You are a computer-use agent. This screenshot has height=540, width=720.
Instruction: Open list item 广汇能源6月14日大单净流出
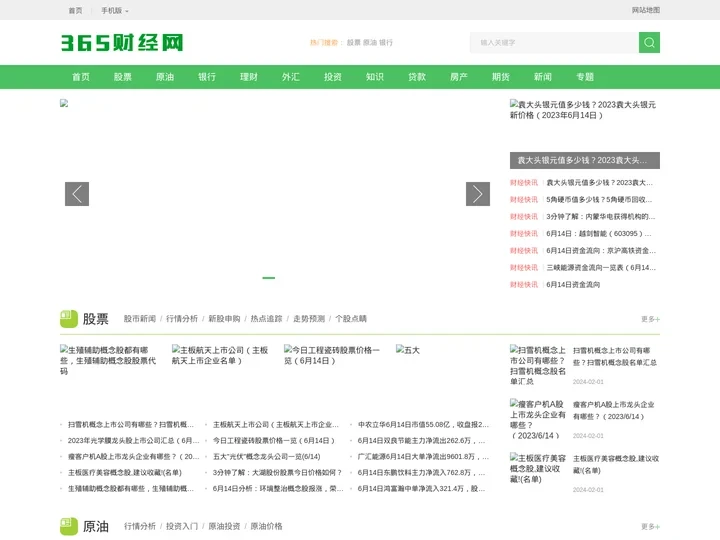click(x=423, y=457)
